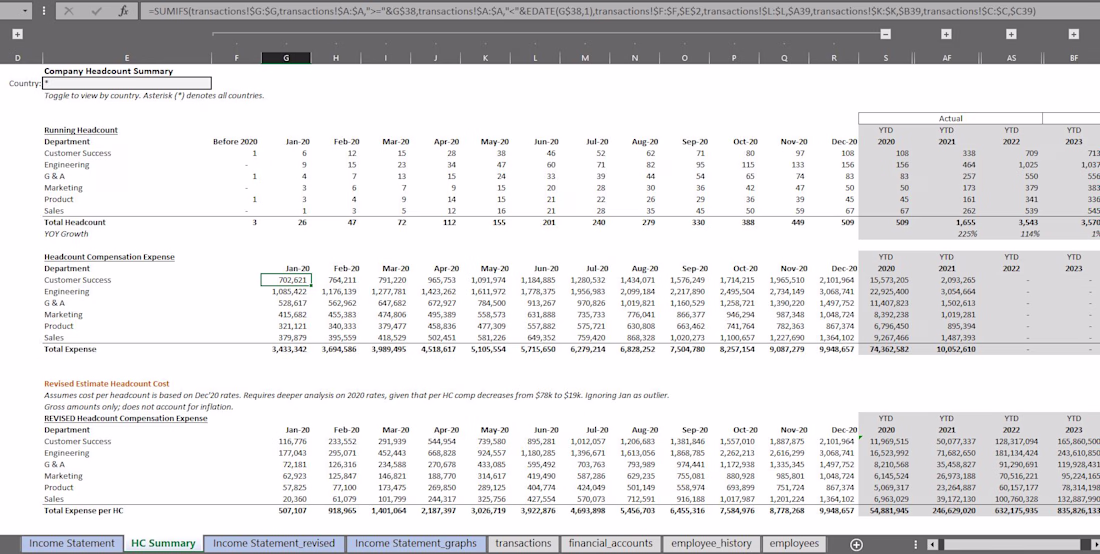Select the financial_accounts sheet tab
1100x554 pixels.
[610, 544]
